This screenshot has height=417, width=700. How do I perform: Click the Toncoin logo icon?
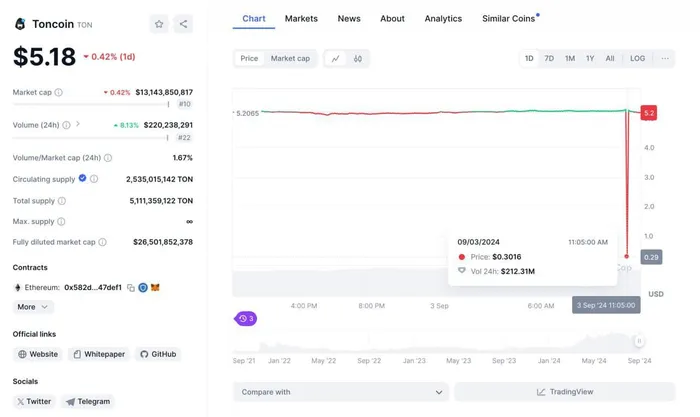pos(20,24)
